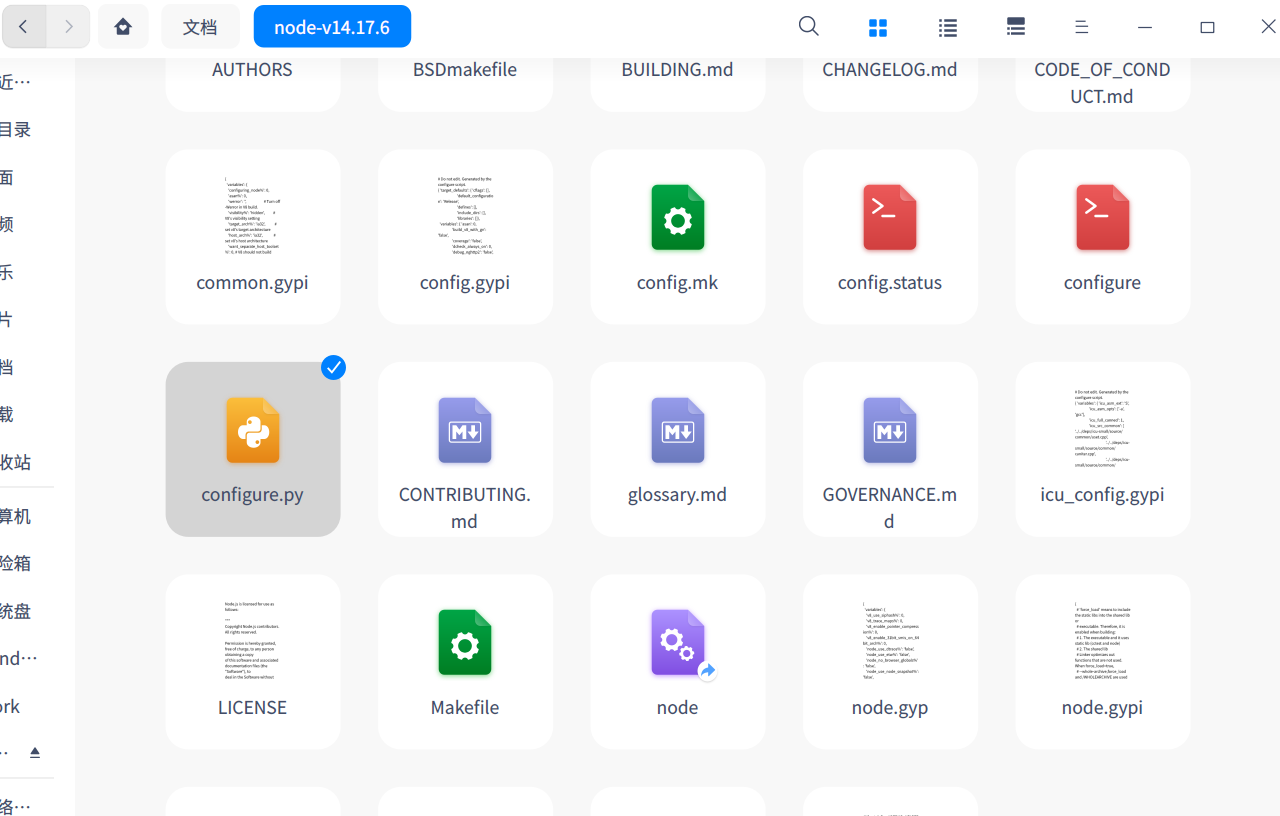Click the node.gyp file name label

[x=890, y=708]
